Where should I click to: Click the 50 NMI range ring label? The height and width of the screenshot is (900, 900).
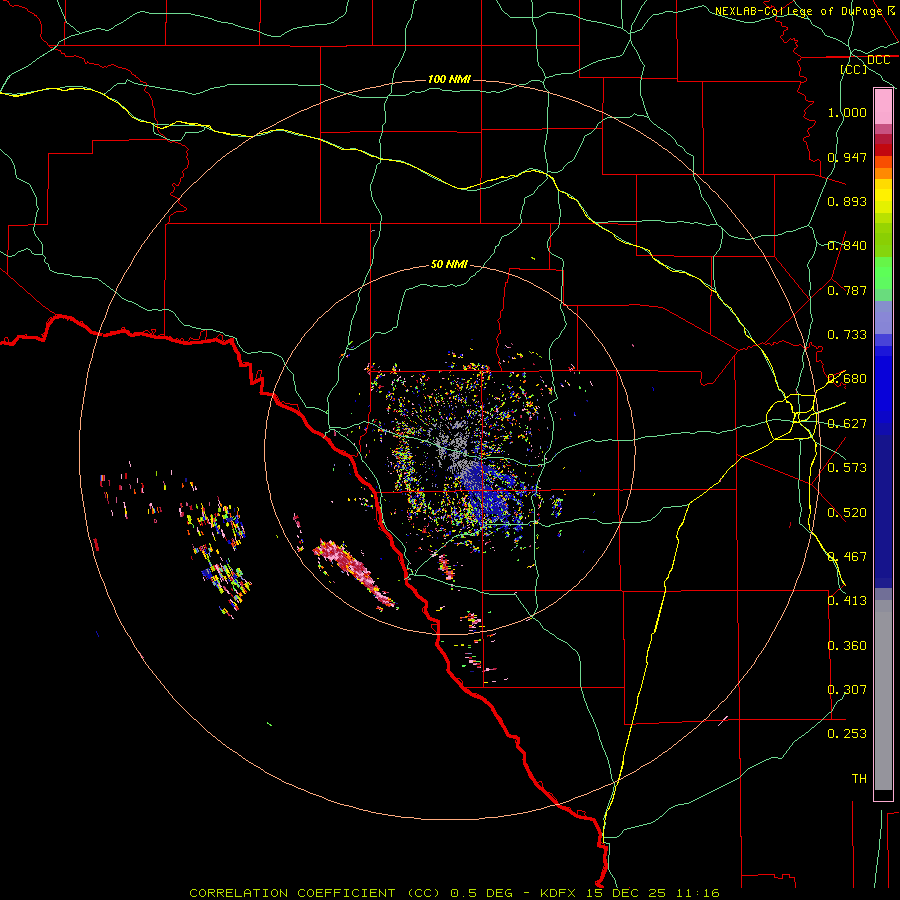[449, 264]
